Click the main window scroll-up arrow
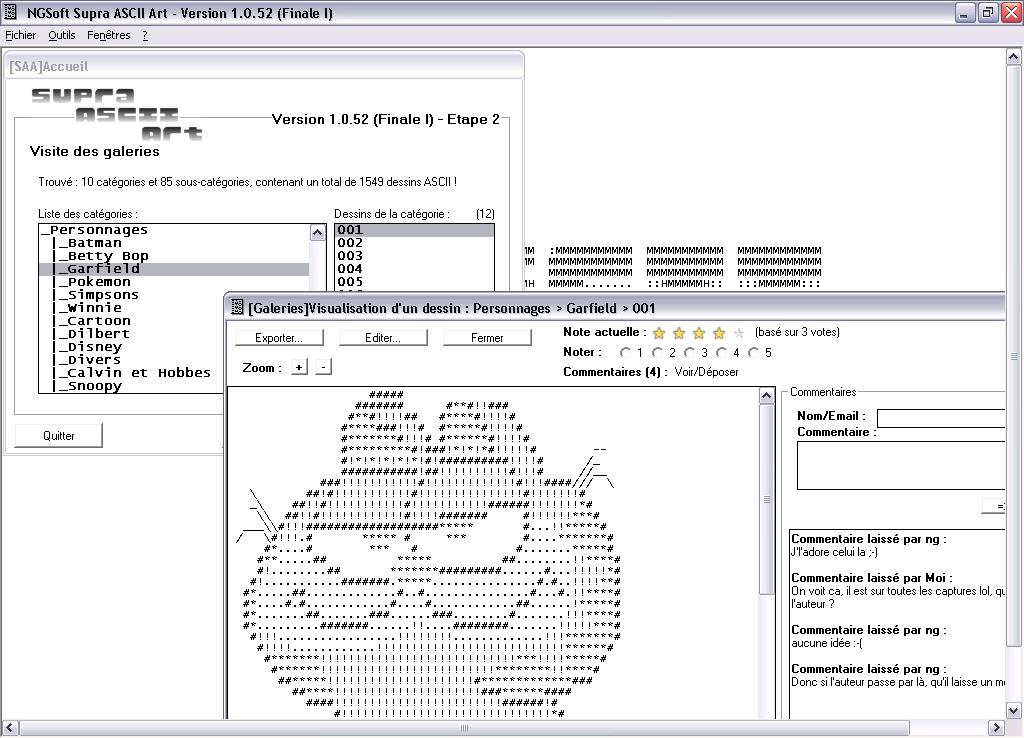The image size is (1024, 738). [x=1013, y=57]
